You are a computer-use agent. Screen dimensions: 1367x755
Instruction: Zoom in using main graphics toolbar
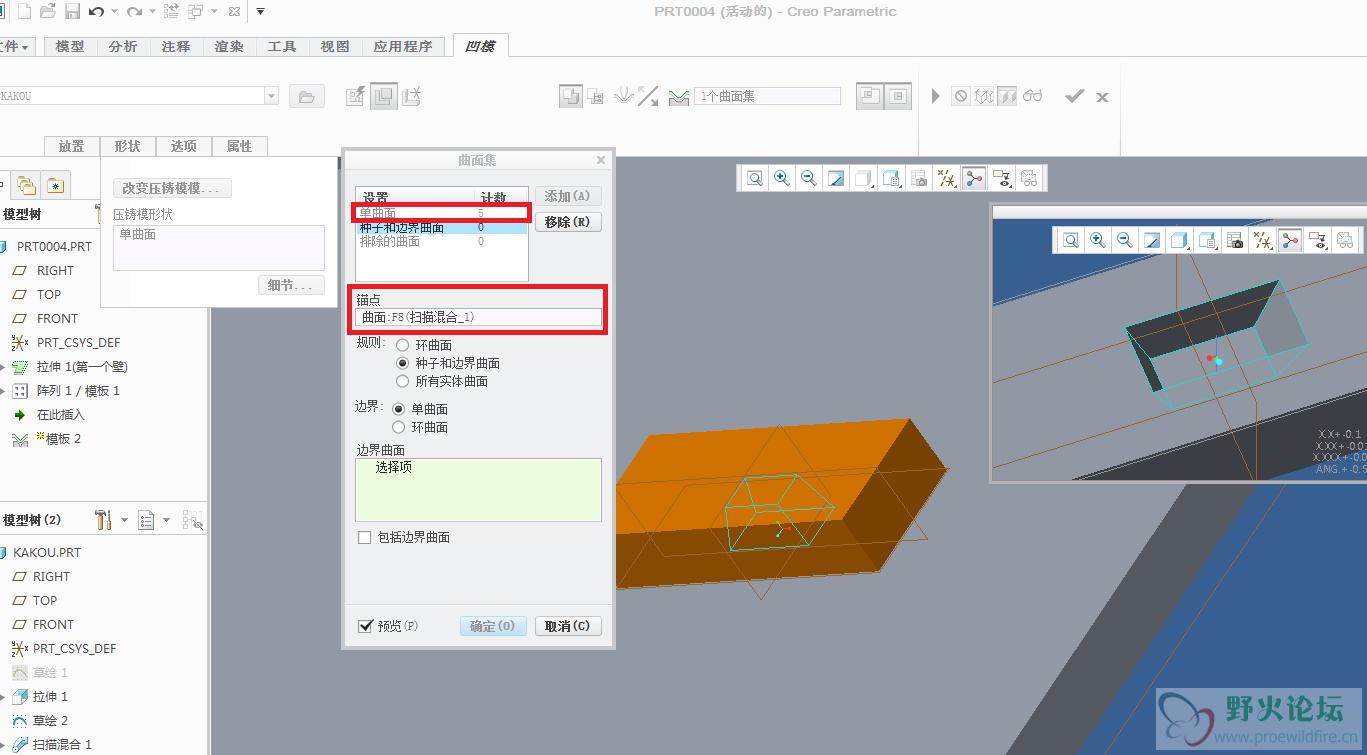coord(782,178)
